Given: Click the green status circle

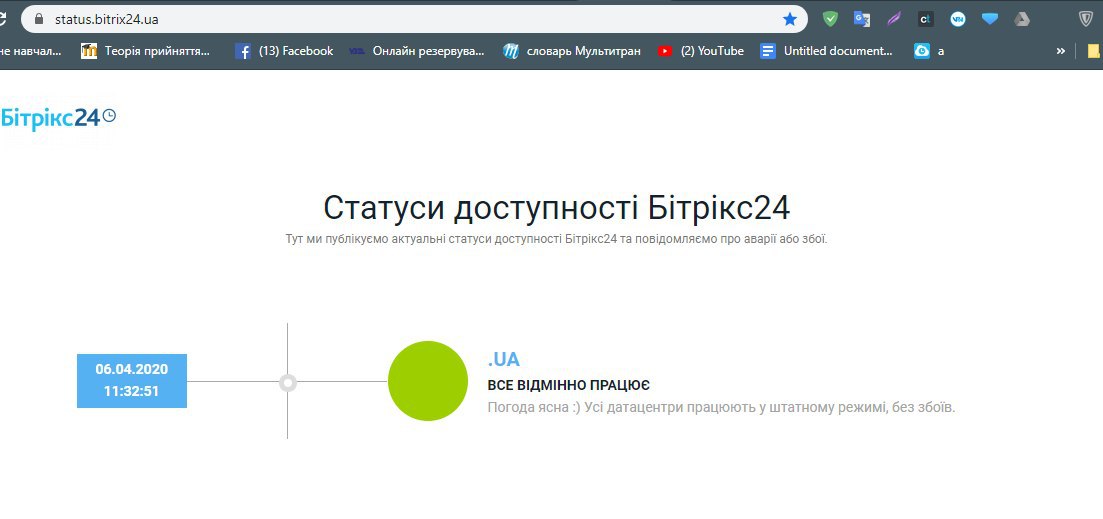Looking at the screenshot, I should click(428, 381).
